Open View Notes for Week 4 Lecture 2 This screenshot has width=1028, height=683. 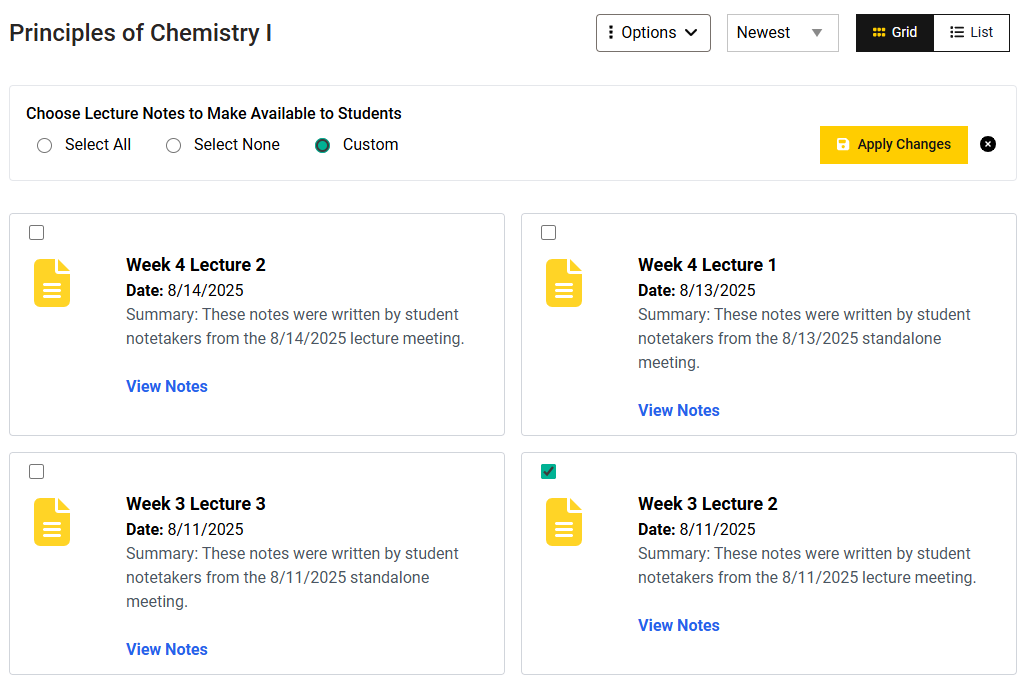(x=167, y=387)
